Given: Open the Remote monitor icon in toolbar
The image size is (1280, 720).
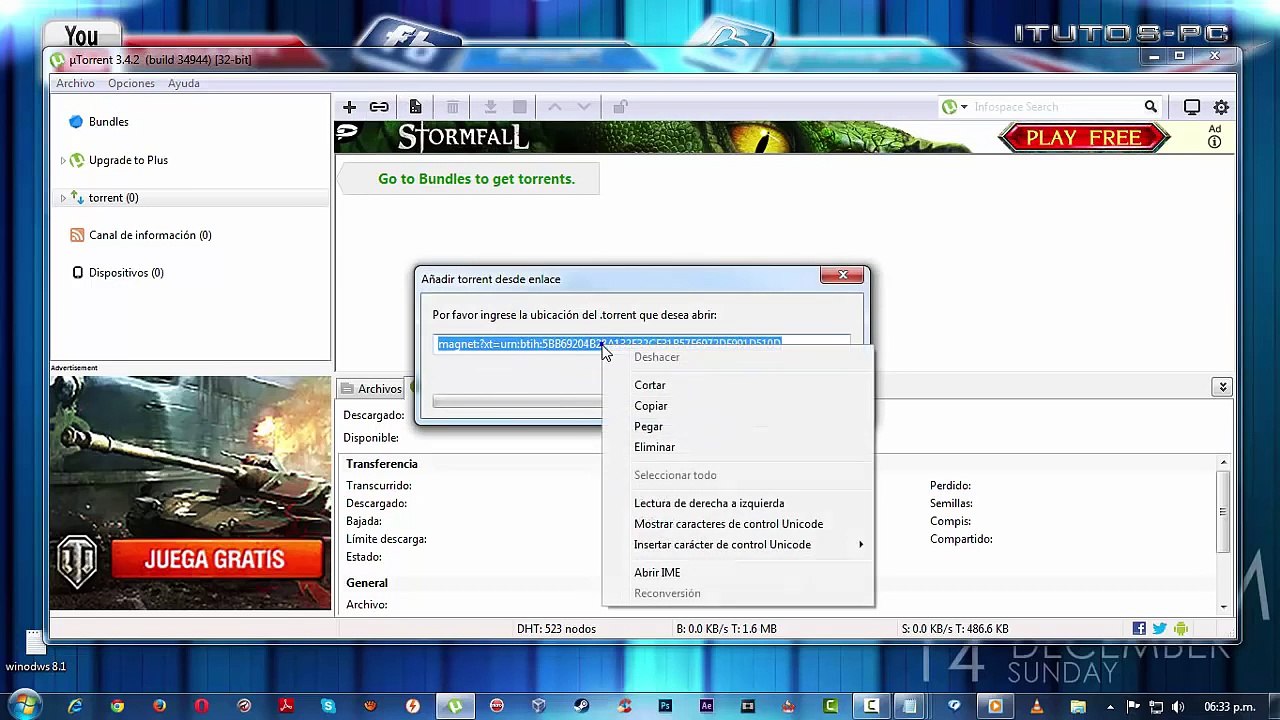Looking at the screenshot, I should coord(1192,107).
